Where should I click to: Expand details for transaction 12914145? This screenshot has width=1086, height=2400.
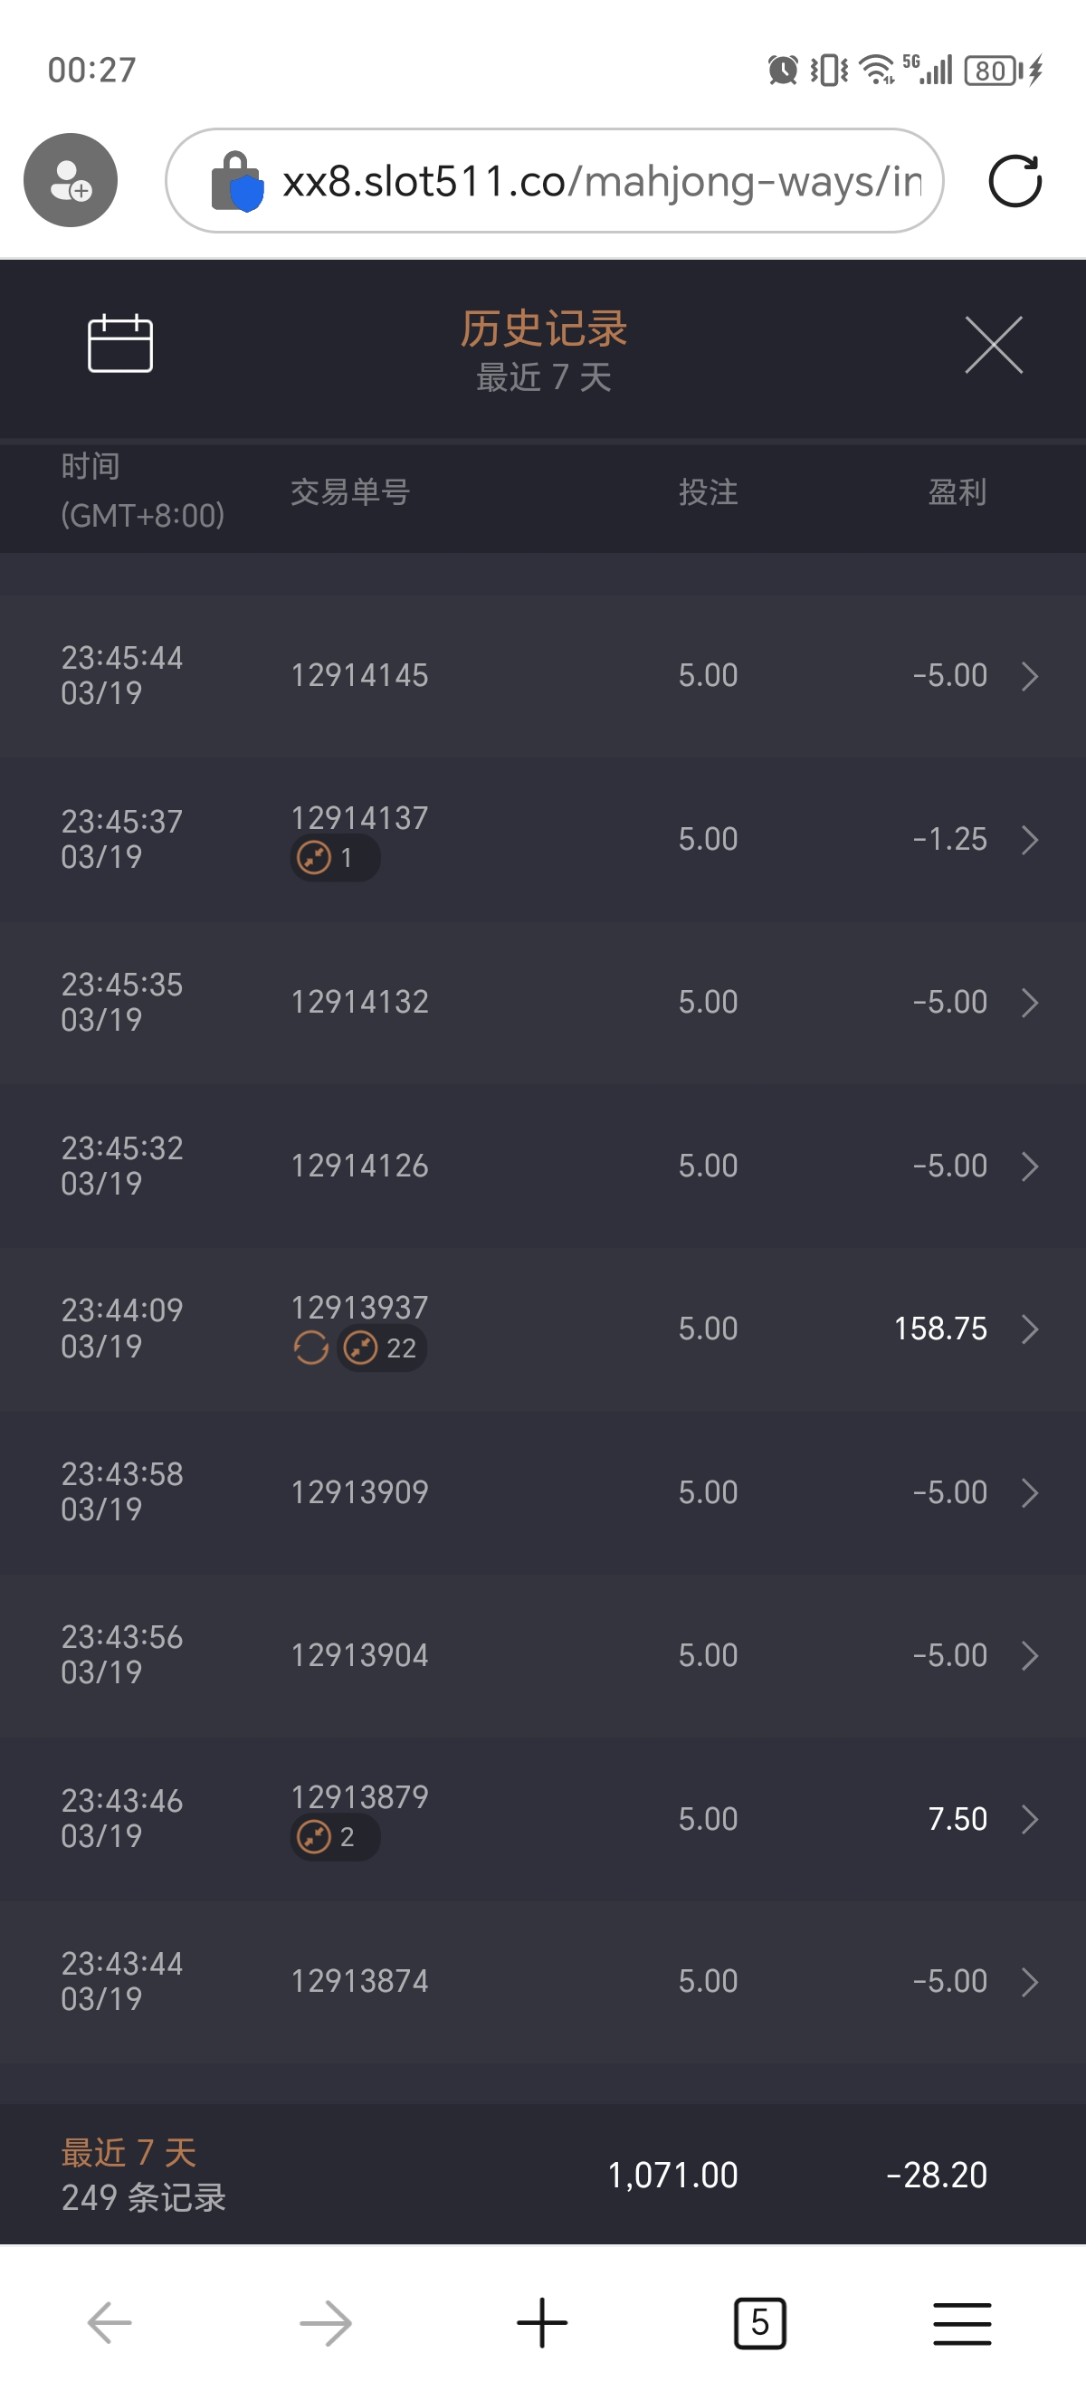pyautogui.click(x=1029, y=677)
